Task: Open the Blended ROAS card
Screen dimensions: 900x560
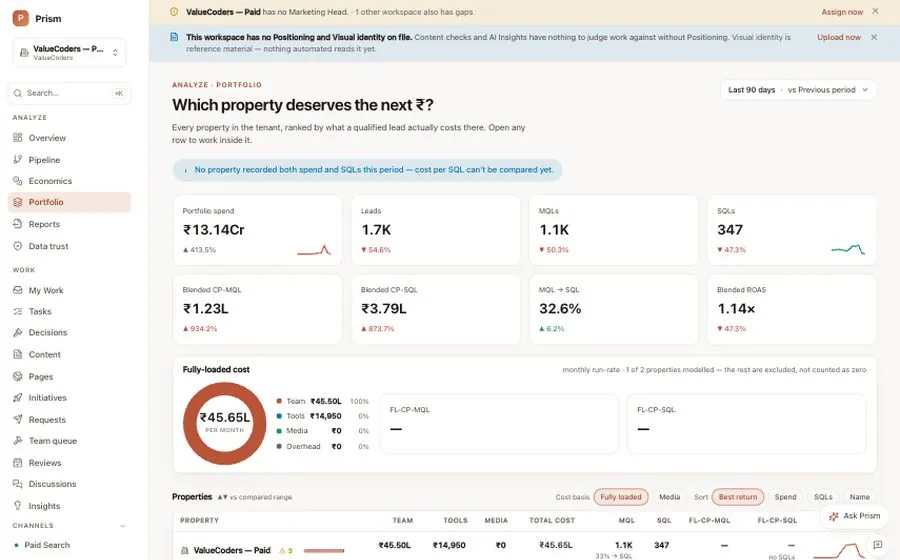Action: 792,309
